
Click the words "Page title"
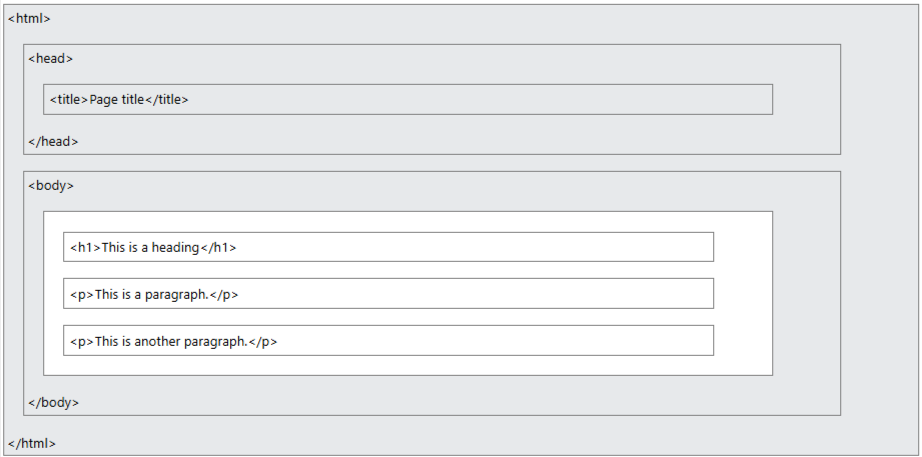click(117, 100)
